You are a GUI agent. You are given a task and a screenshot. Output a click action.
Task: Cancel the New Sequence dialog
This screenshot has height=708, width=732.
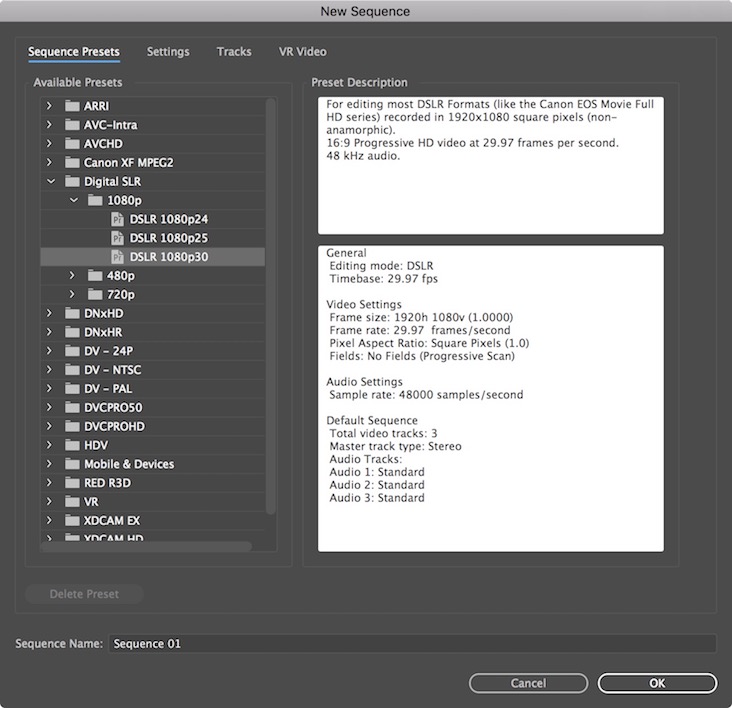pos(528,683)
